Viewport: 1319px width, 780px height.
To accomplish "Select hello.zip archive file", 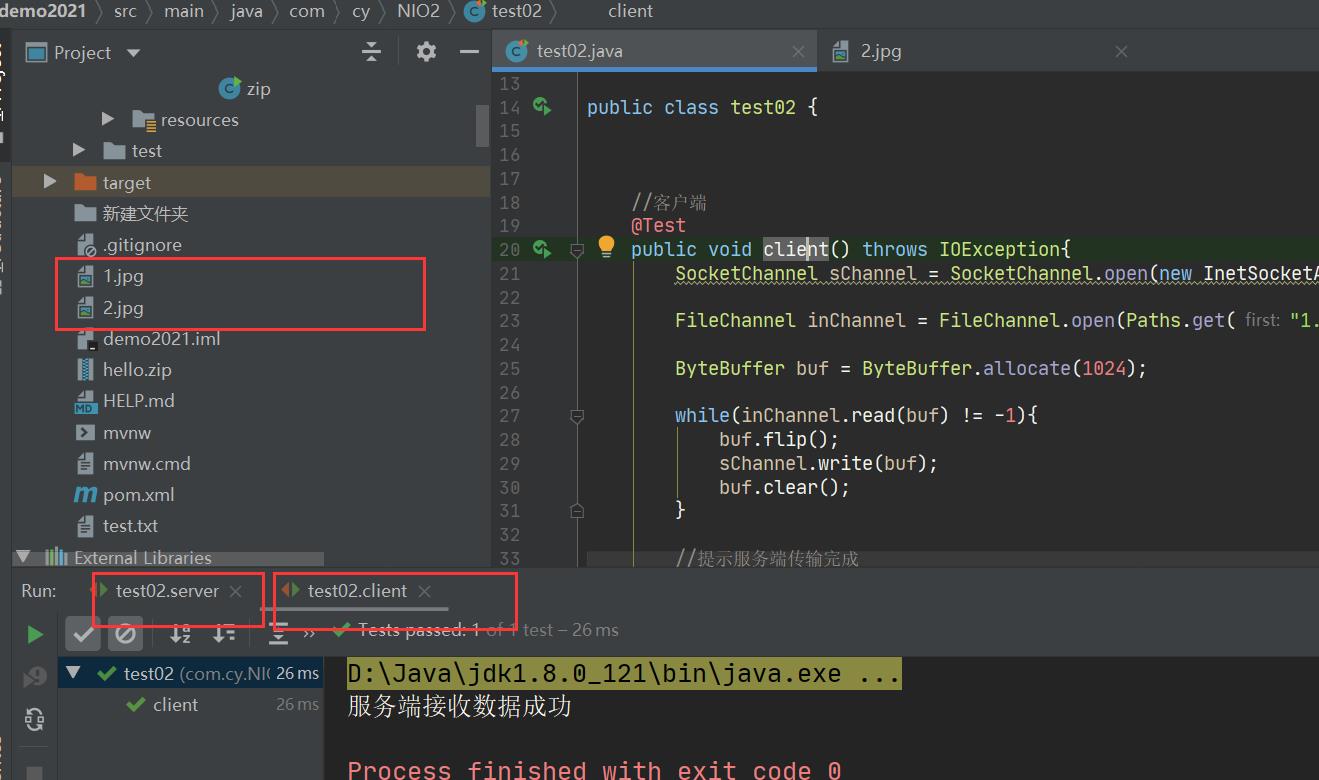I will pos(124,370).
